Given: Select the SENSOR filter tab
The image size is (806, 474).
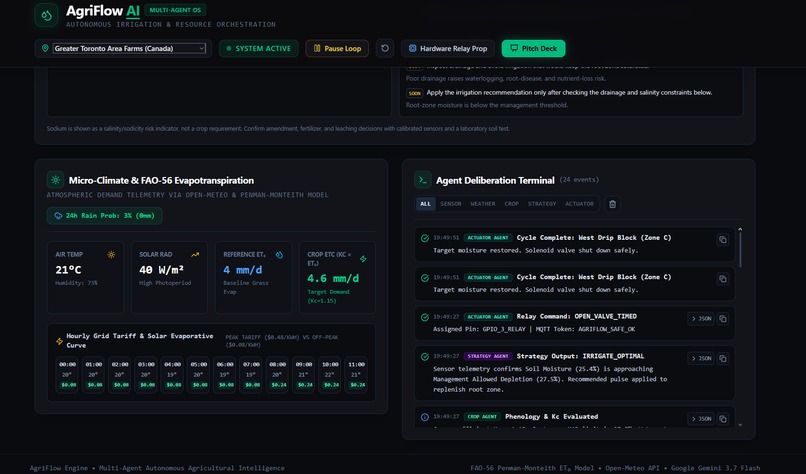Looking at the screenshot, I should (x=451, y=204).
